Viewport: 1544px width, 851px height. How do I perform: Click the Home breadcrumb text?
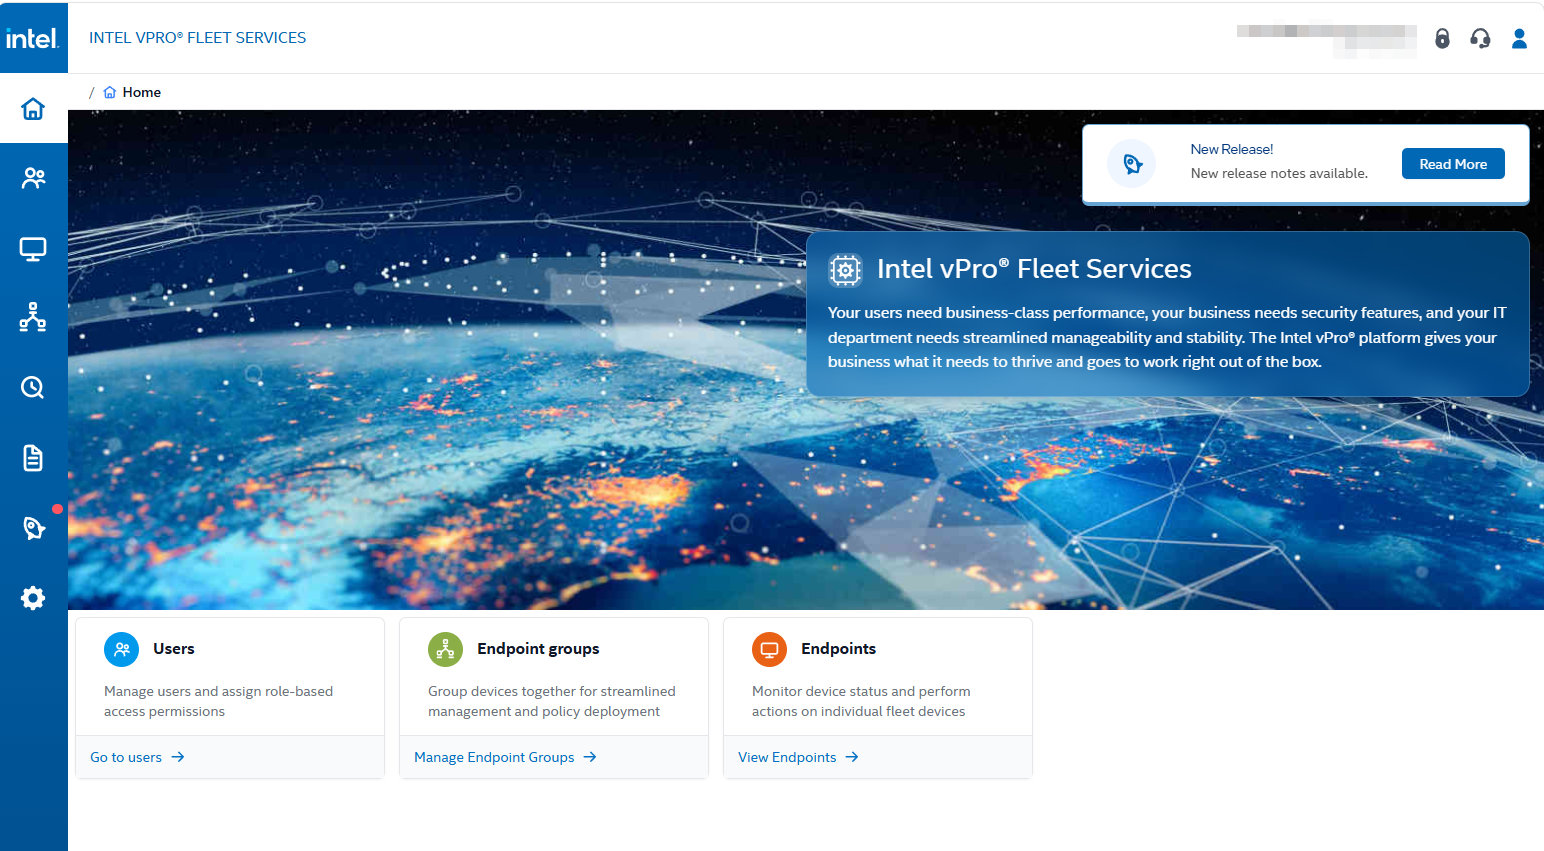142,92
